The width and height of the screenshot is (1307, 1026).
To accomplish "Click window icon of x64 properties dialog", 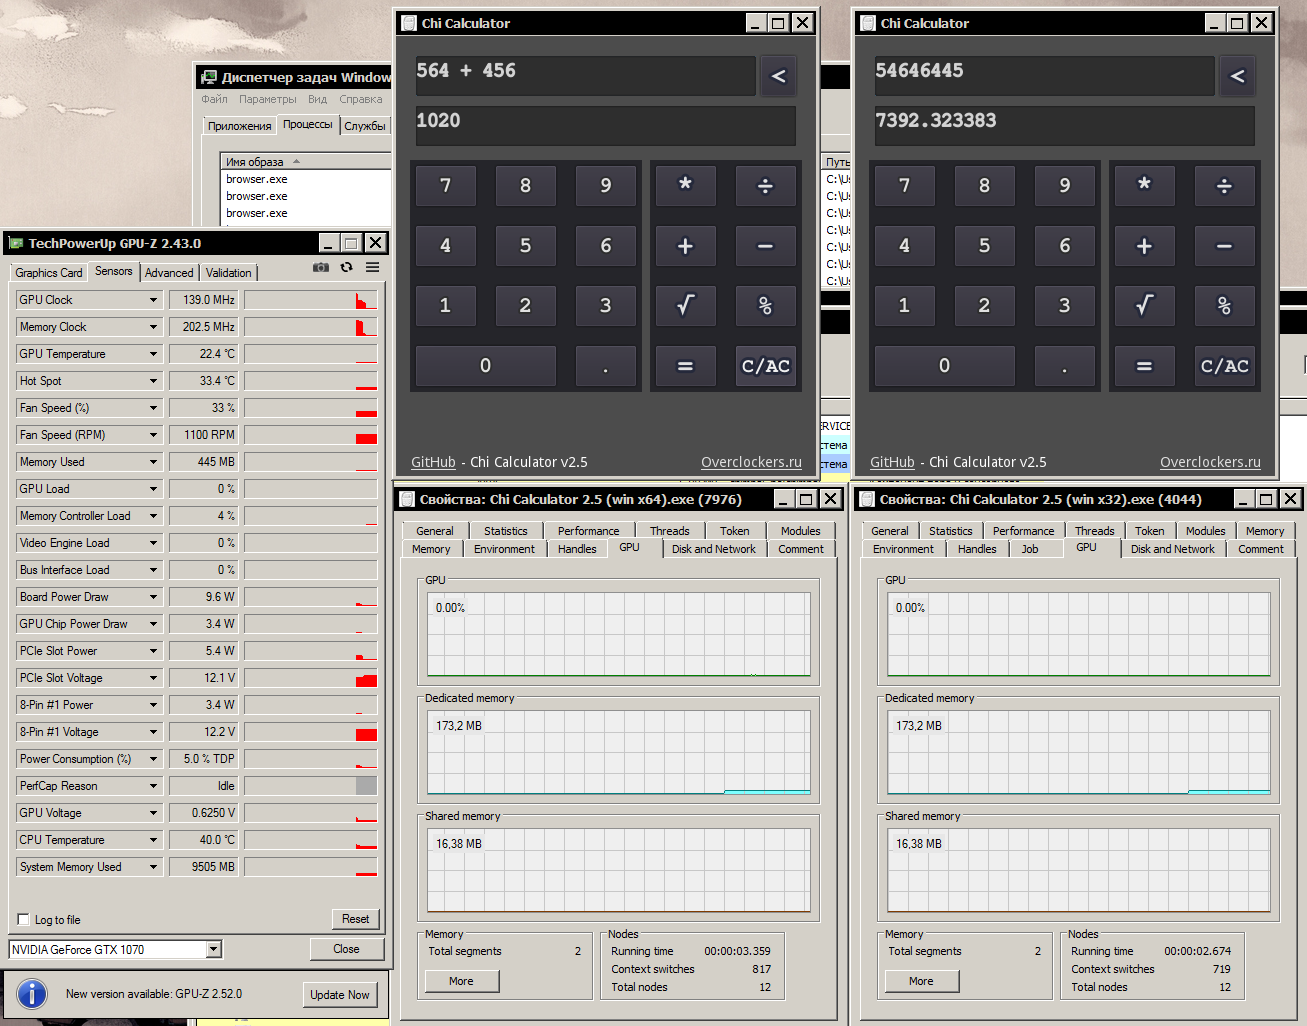I will point(407,499).
